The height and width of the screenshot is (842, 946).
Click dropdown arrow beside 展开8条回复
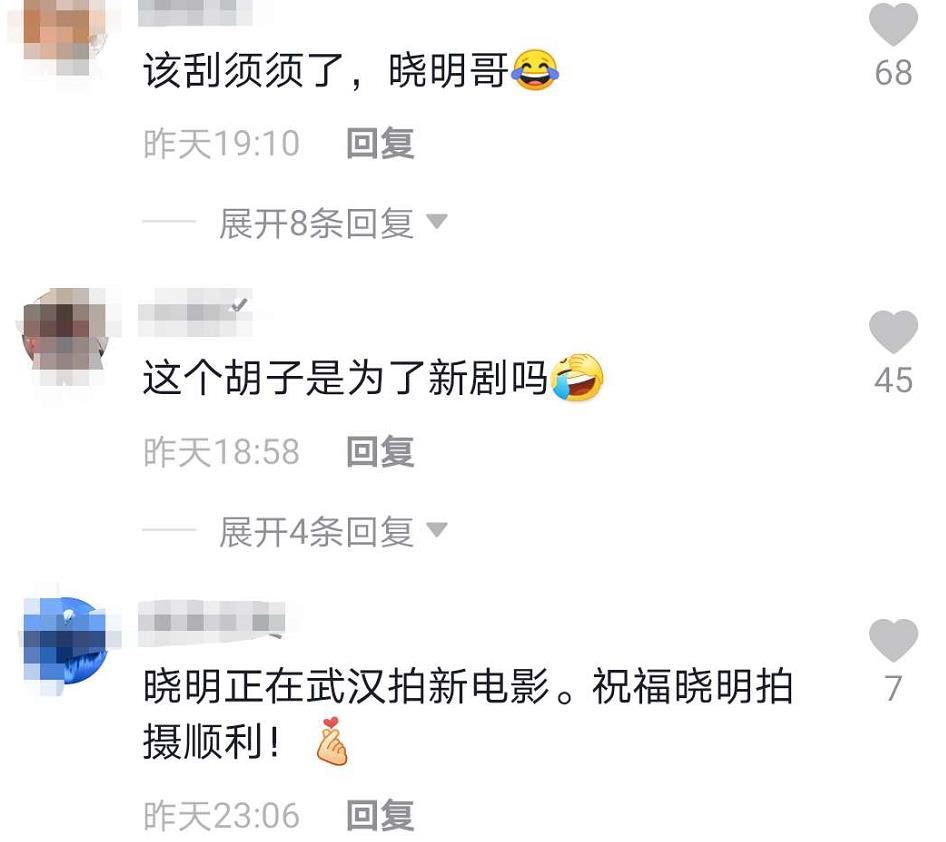pyautogui.click(x=437, y=221)
